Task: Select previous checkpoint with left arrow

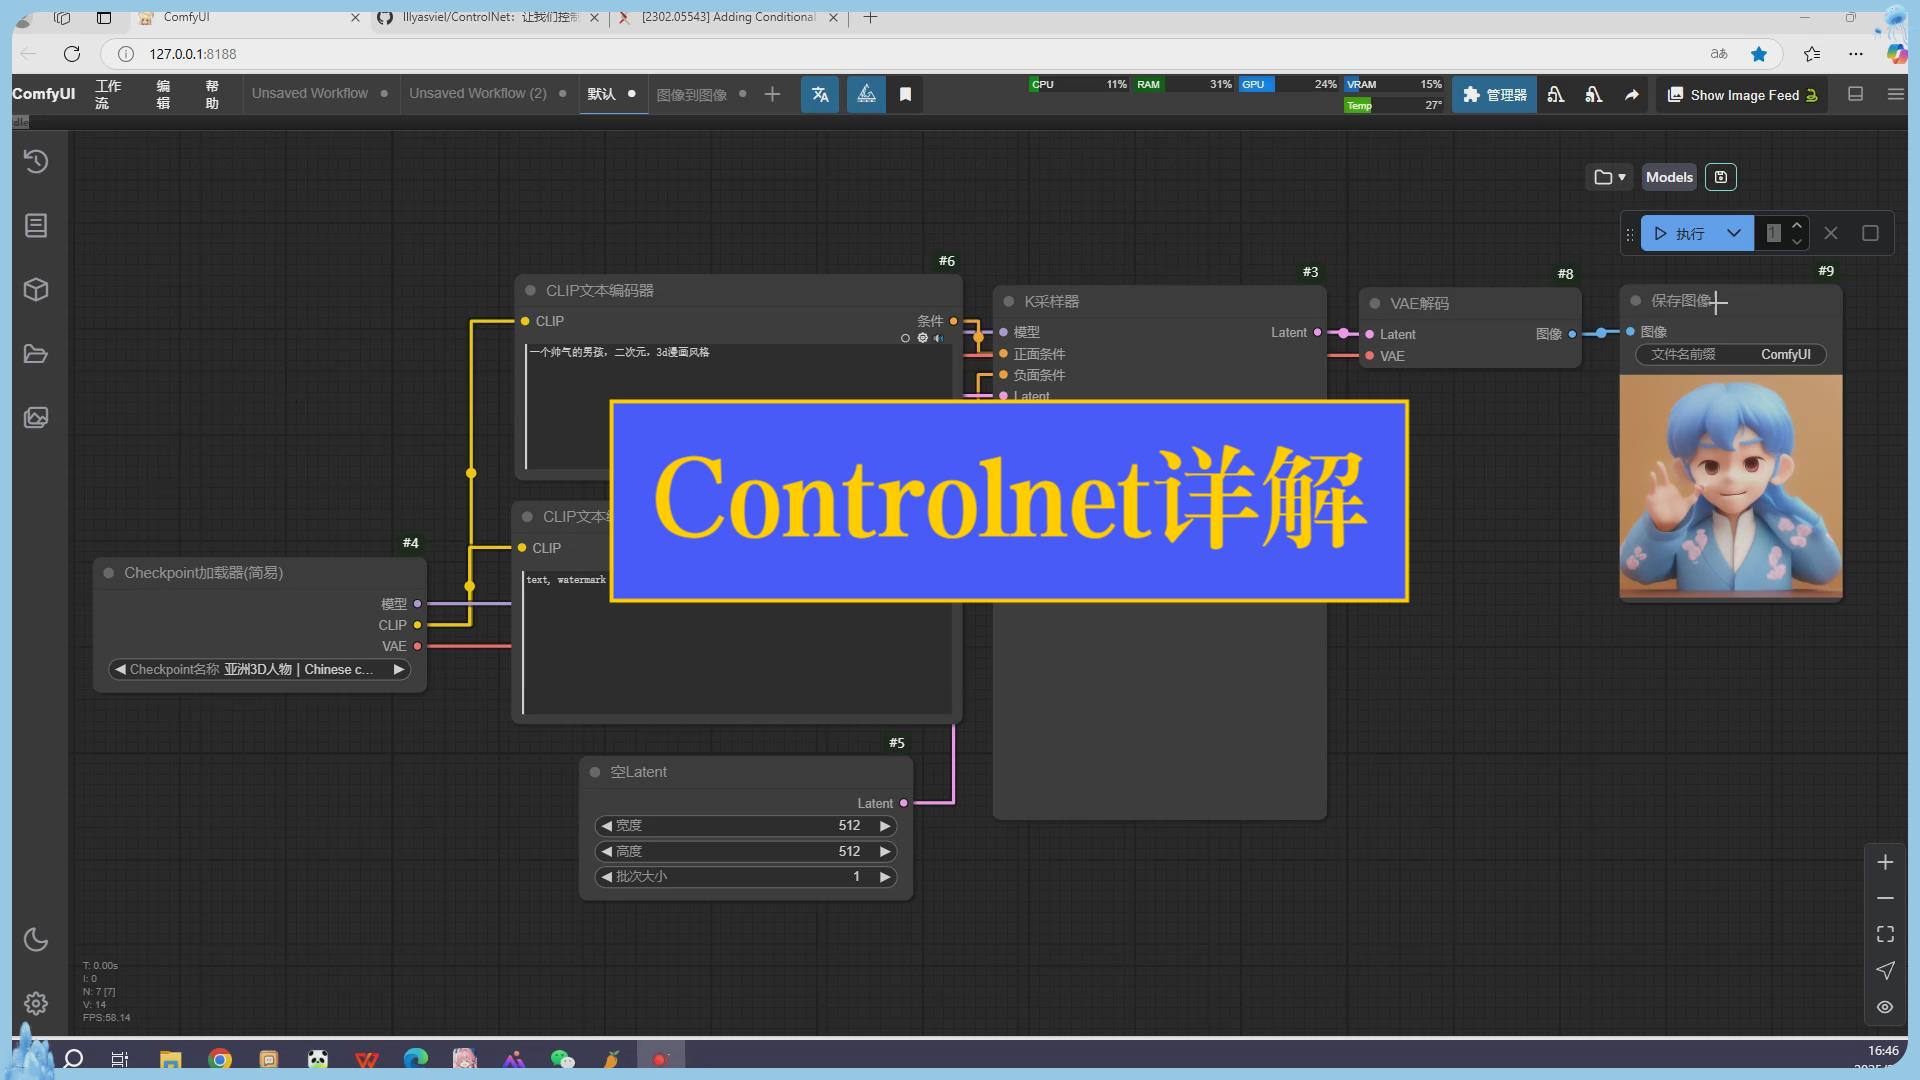Action: [120, 669]
